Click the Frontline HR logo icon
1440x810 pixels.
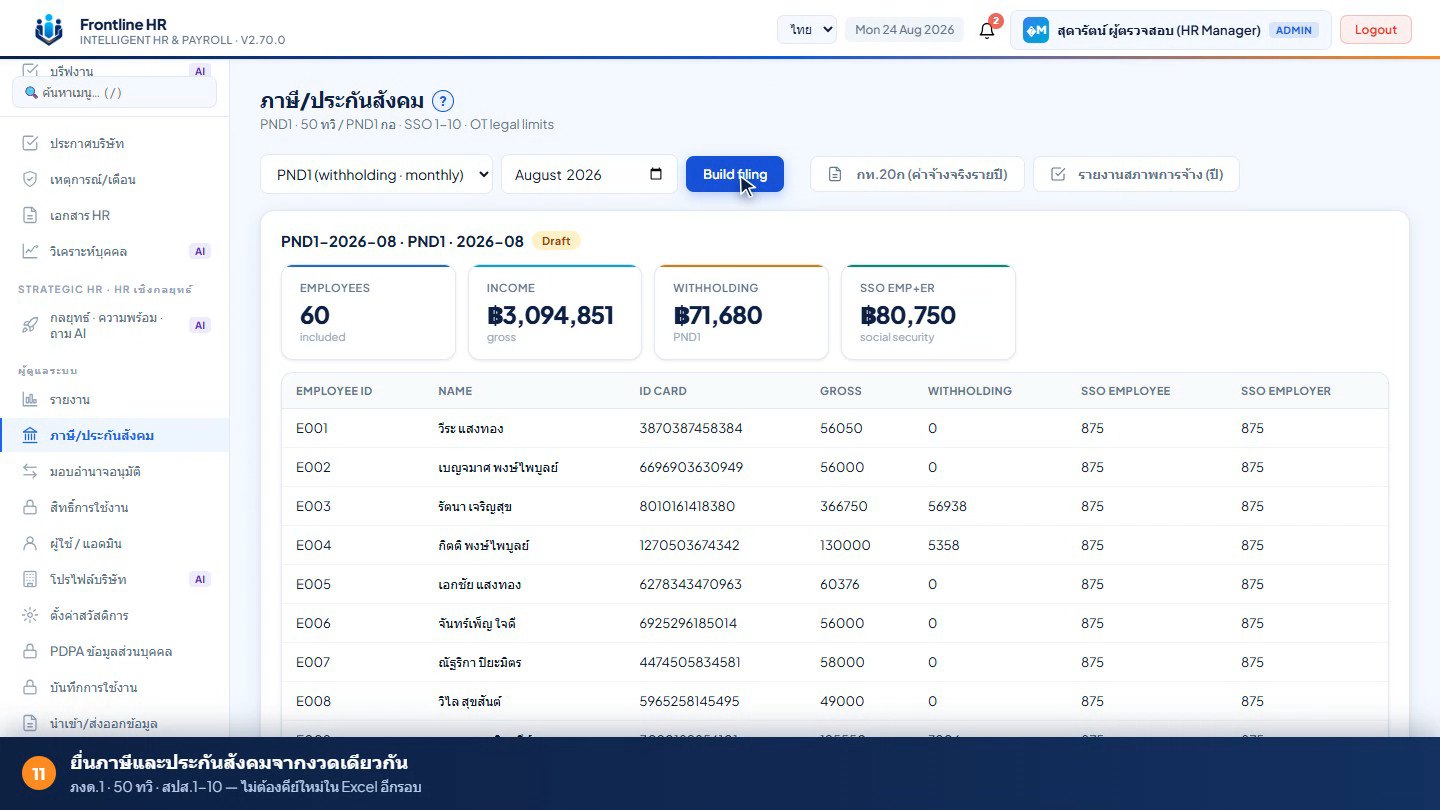click(x=48, y=30)
